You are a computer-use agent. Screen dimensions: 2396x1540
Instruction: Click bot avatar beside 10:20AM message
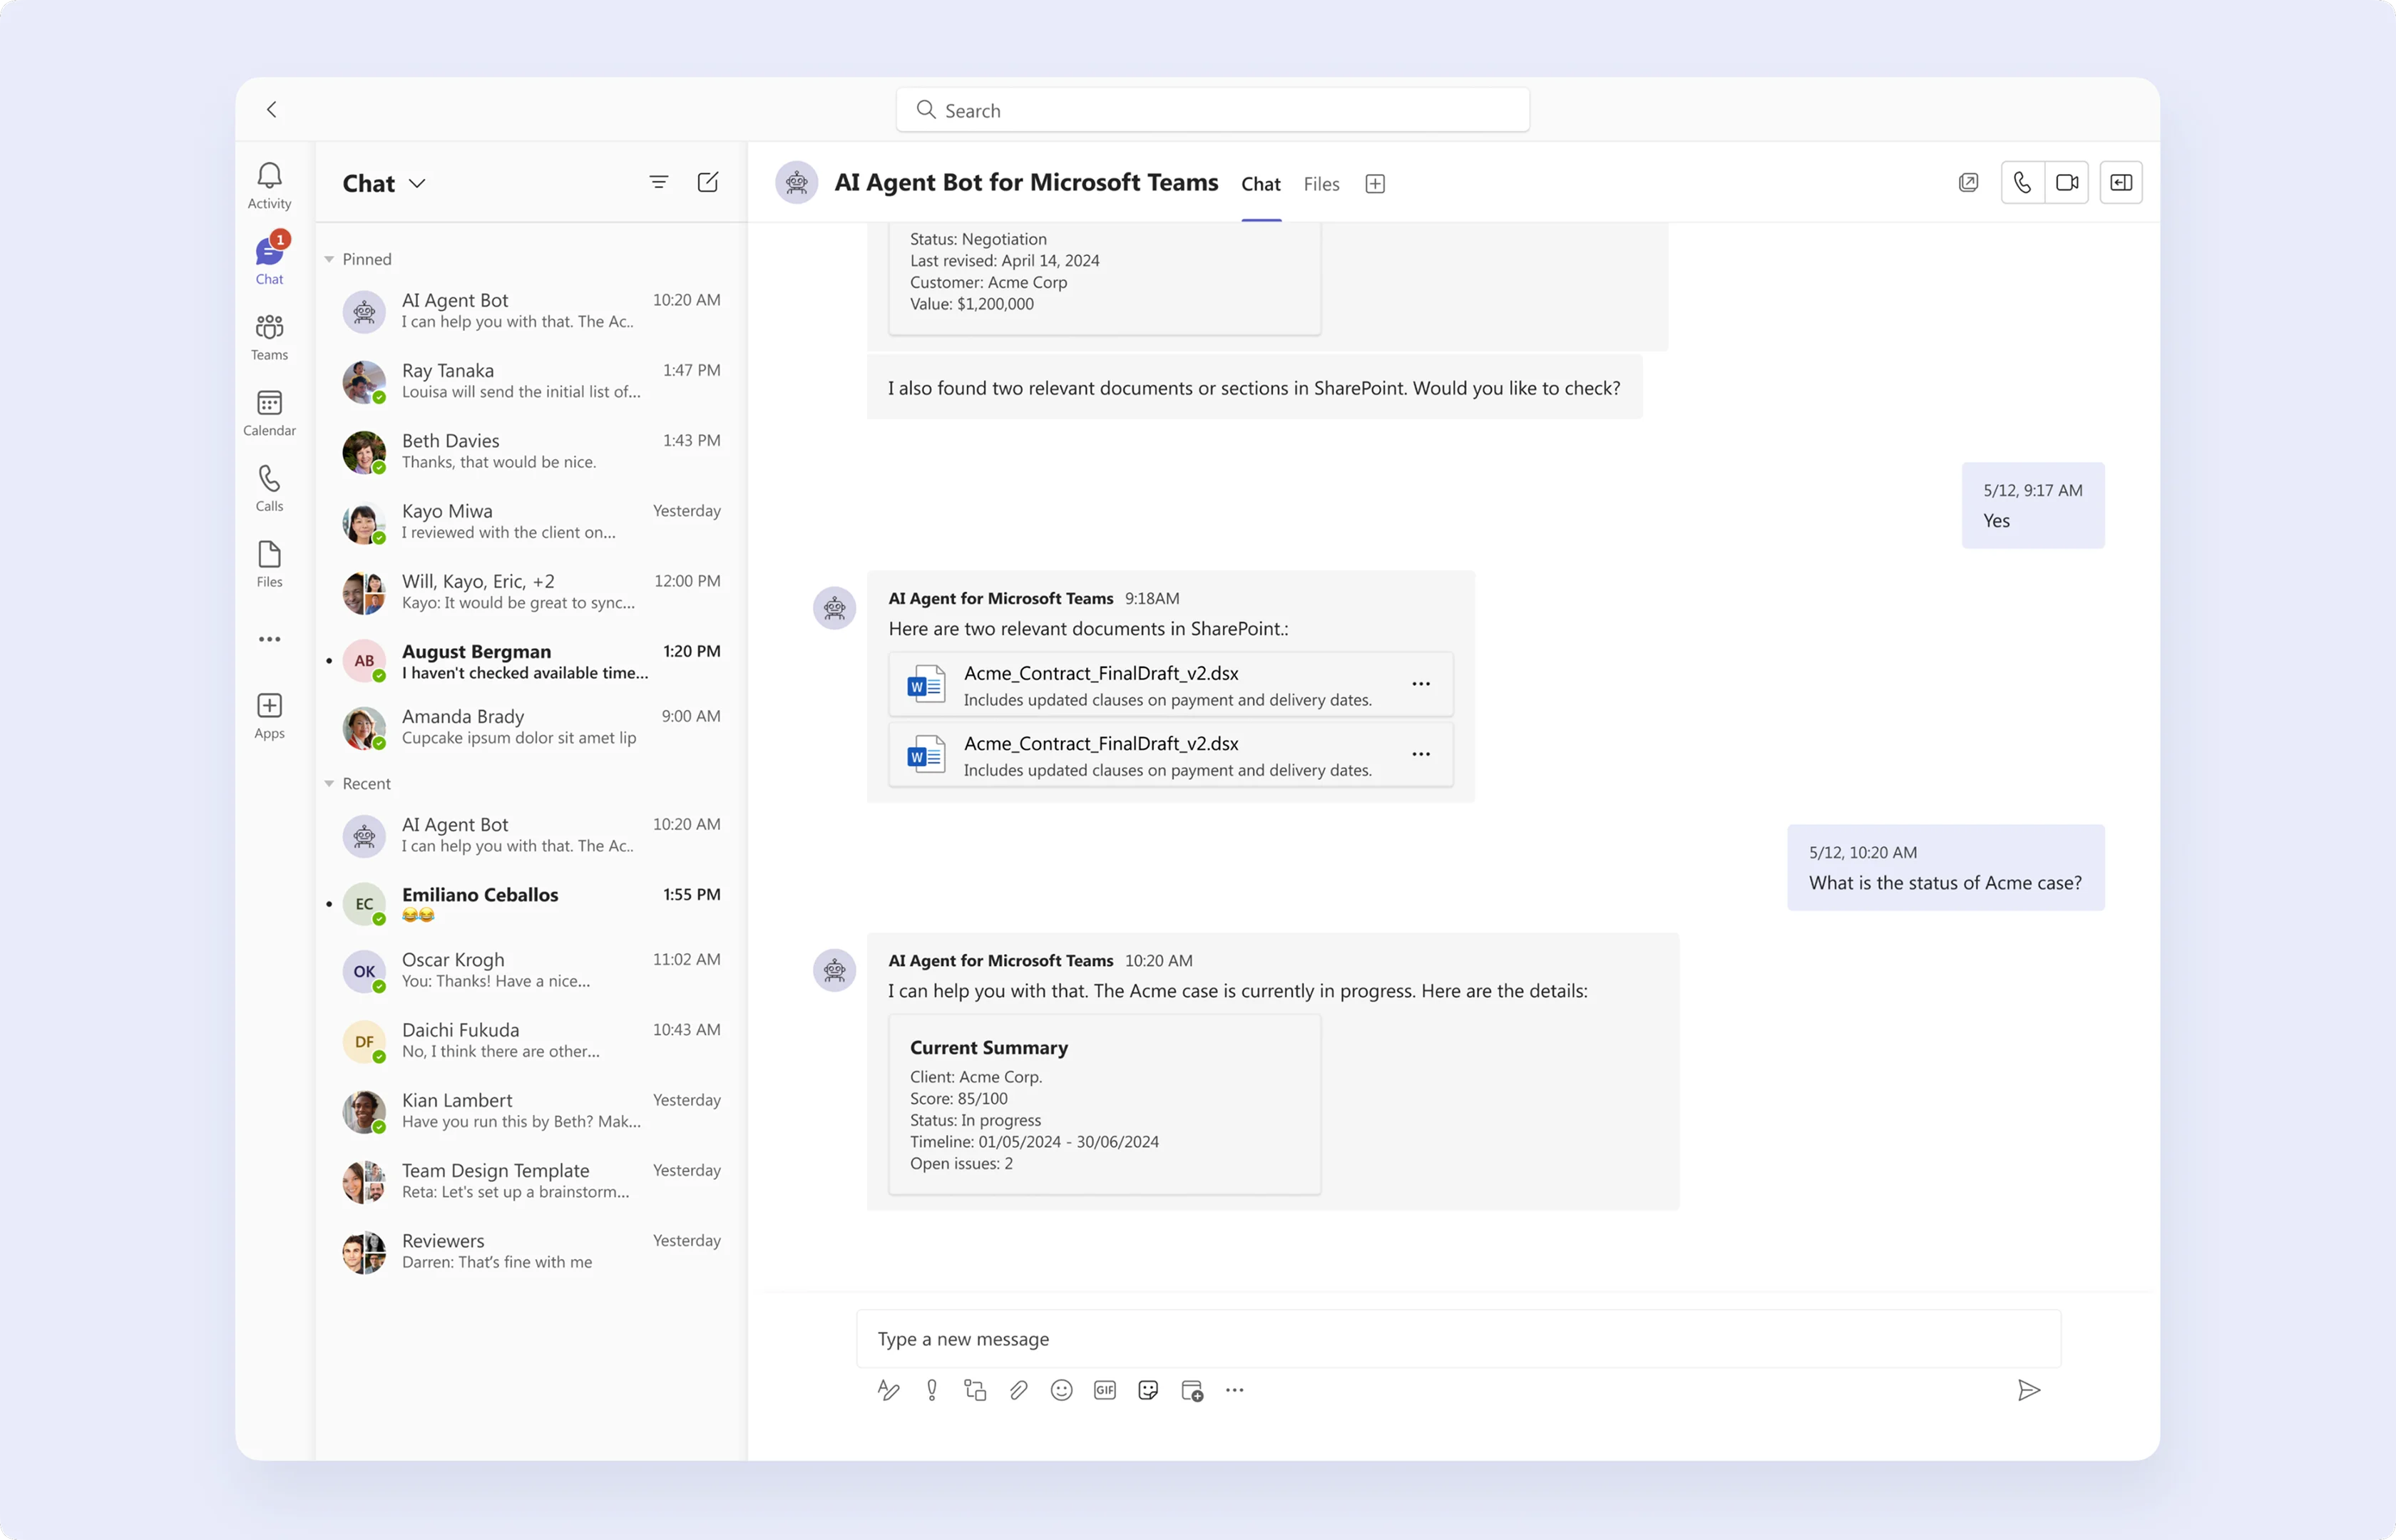(x=834, y=970)
